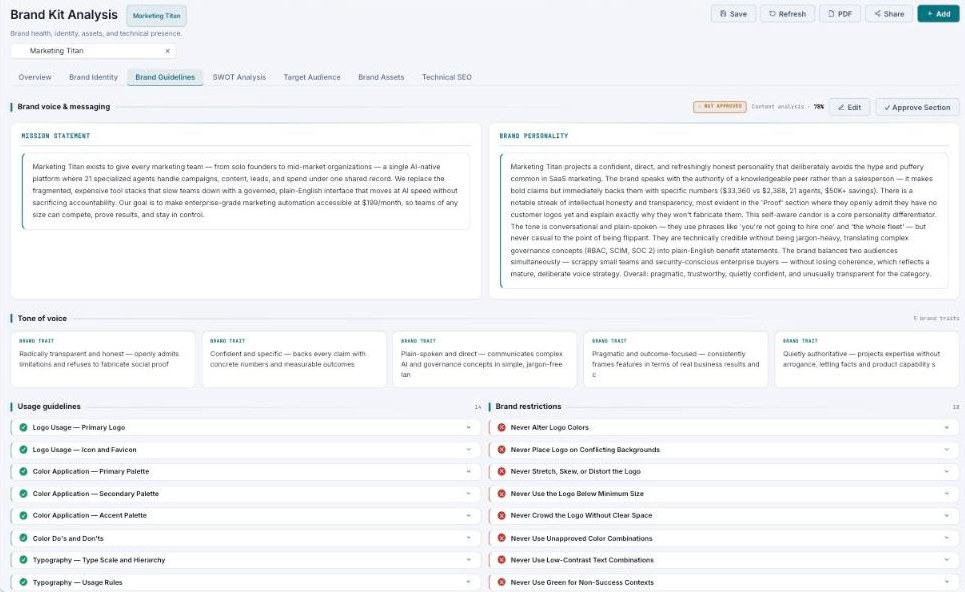Image resolution: width=965 pixels, height=592 pixels.
Task: Click the Save button
Action: pos(733,14)
